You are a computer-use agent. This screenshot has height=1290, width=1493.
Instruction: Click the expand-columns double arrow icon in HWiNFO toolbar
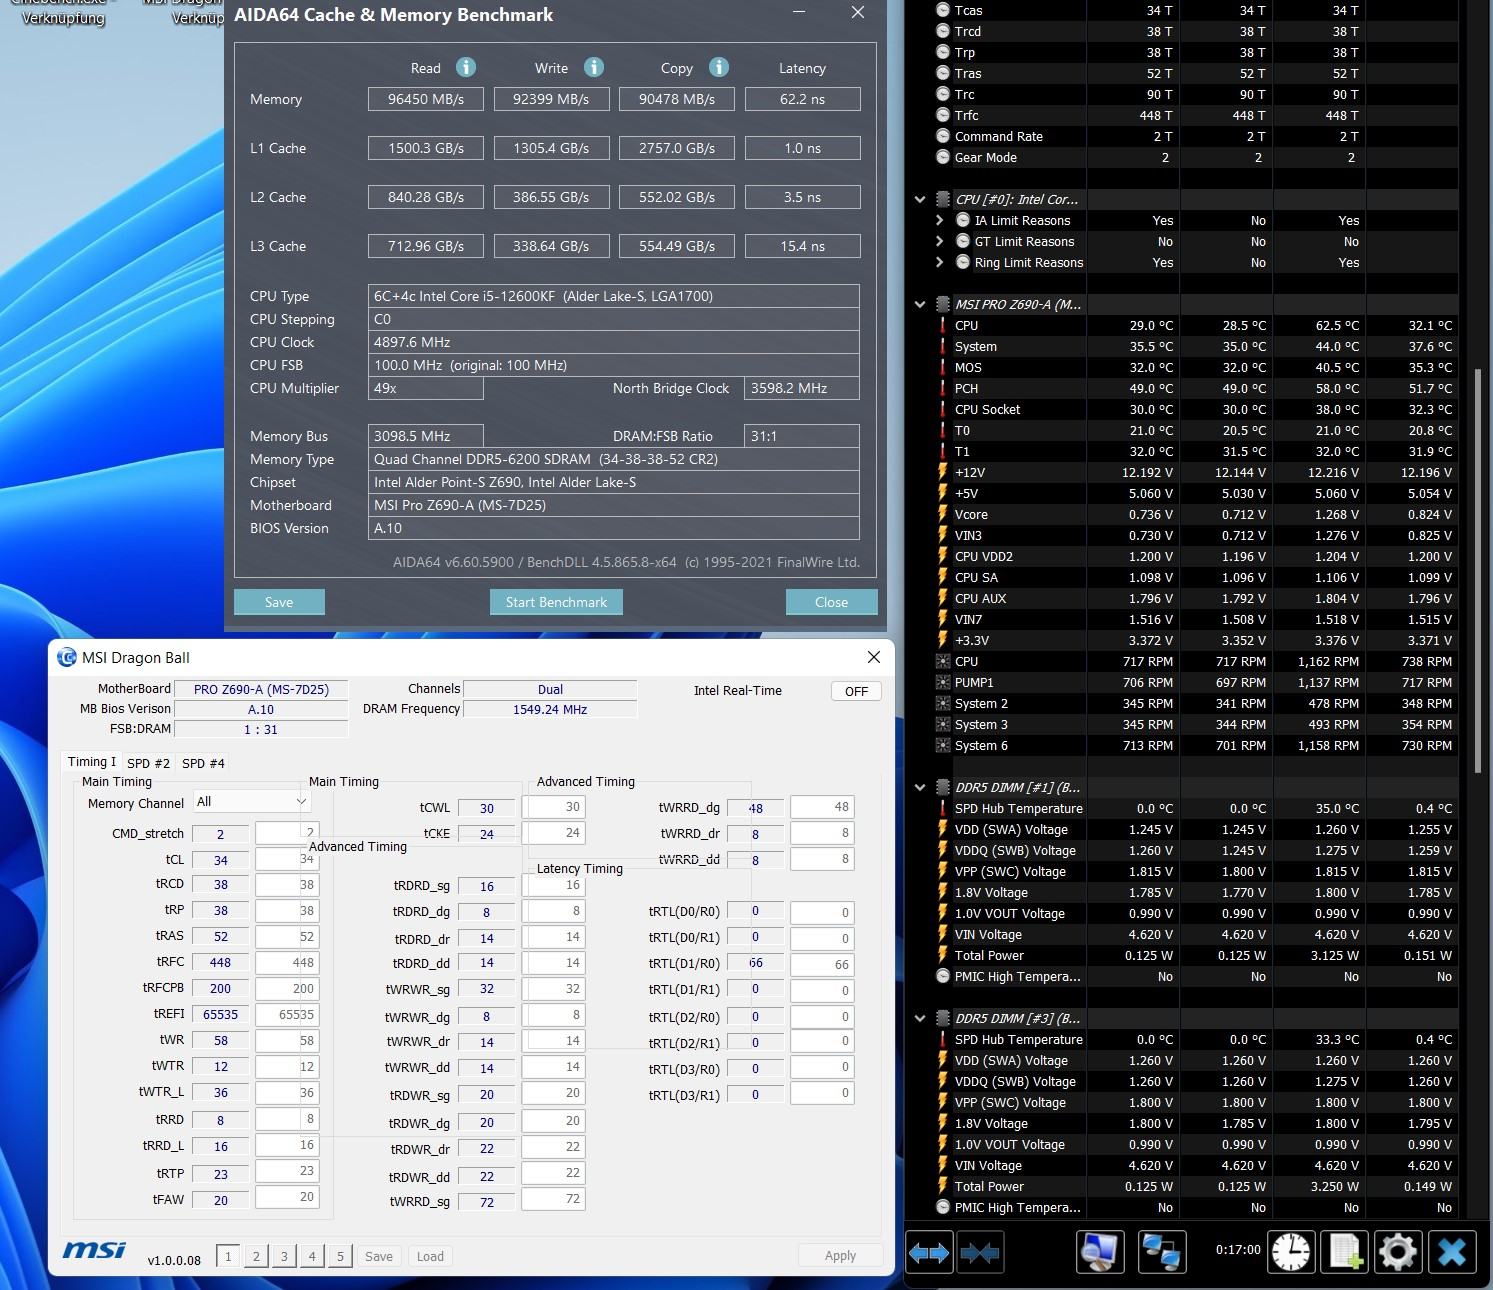point(929,1252)
